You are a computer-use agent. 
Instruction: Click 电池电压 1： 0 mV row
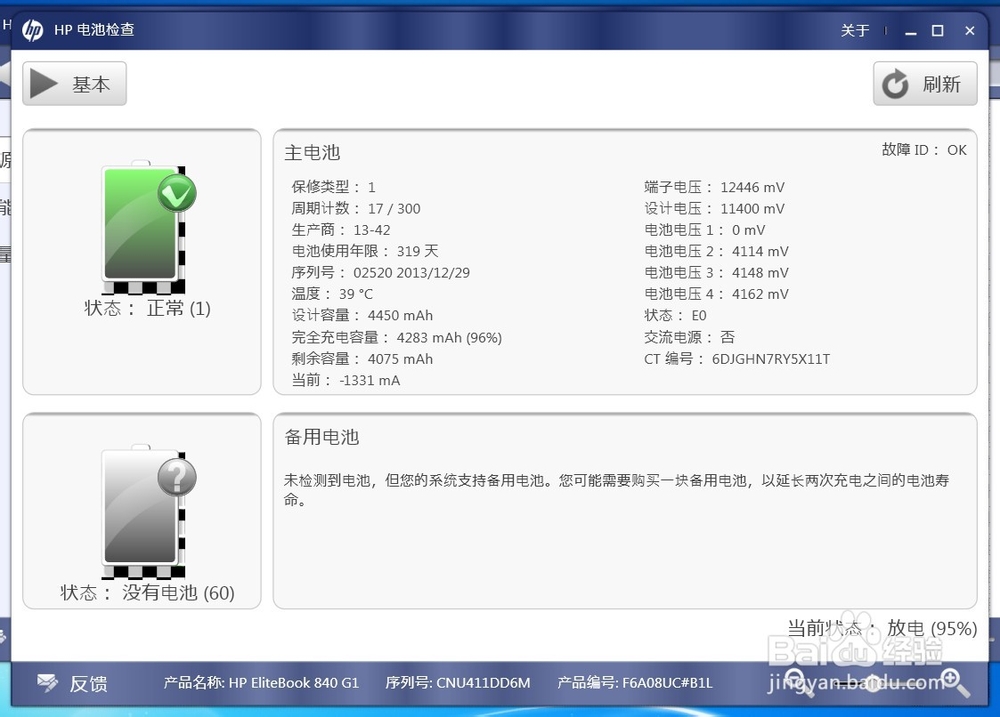pos(705,230)
